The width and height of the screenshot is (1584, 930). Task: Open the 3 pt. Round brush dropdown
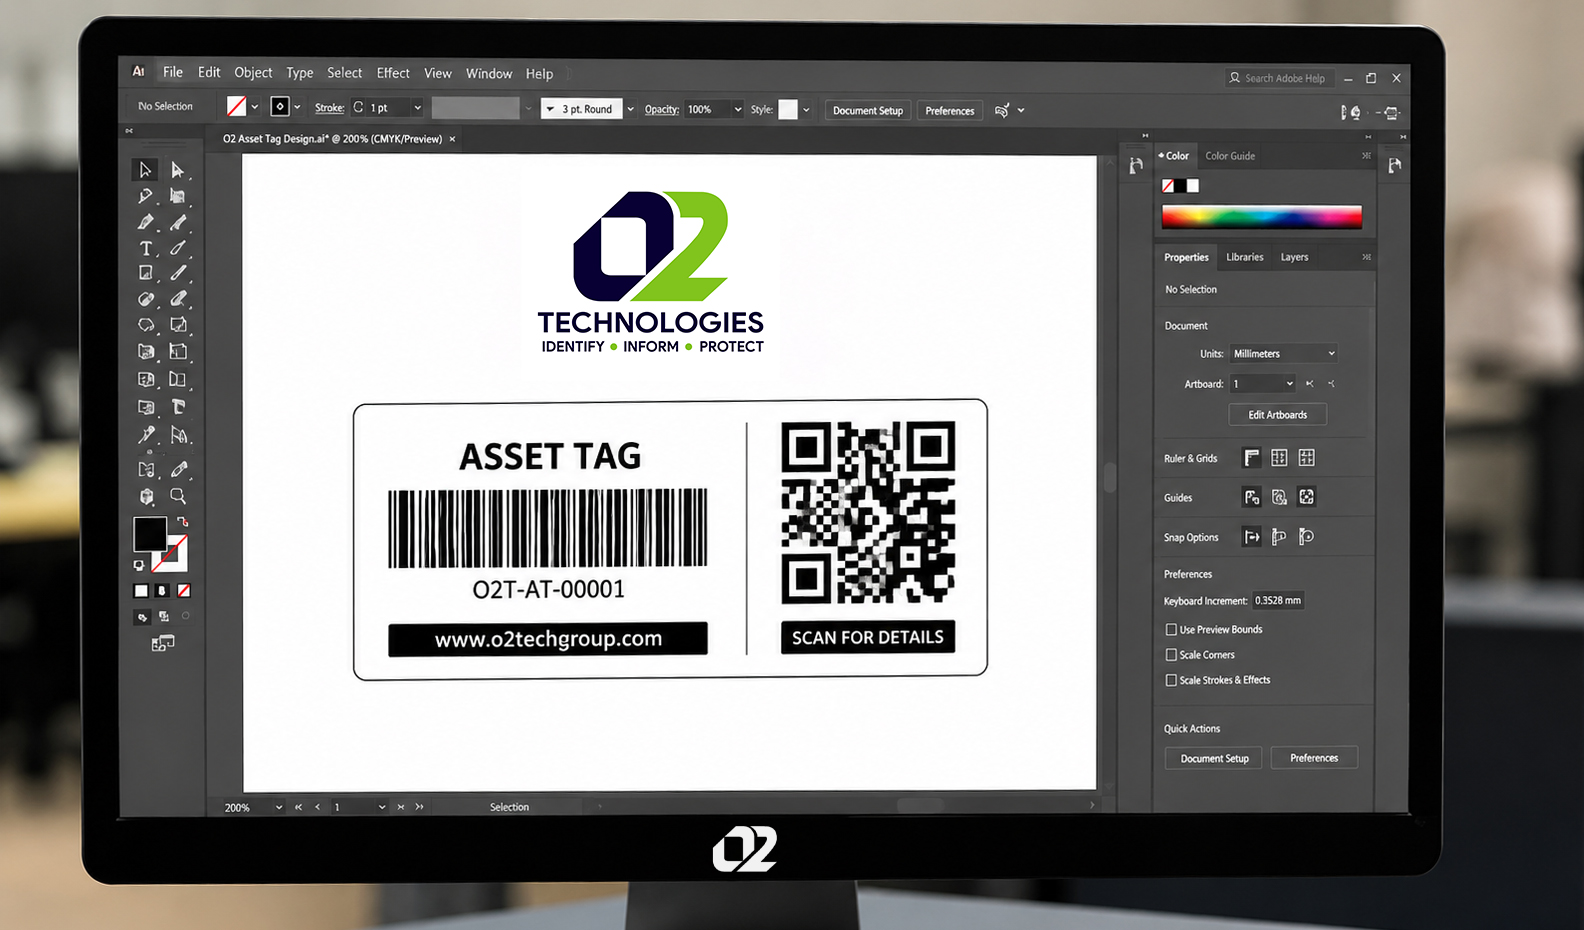click(x=630, y=109)
